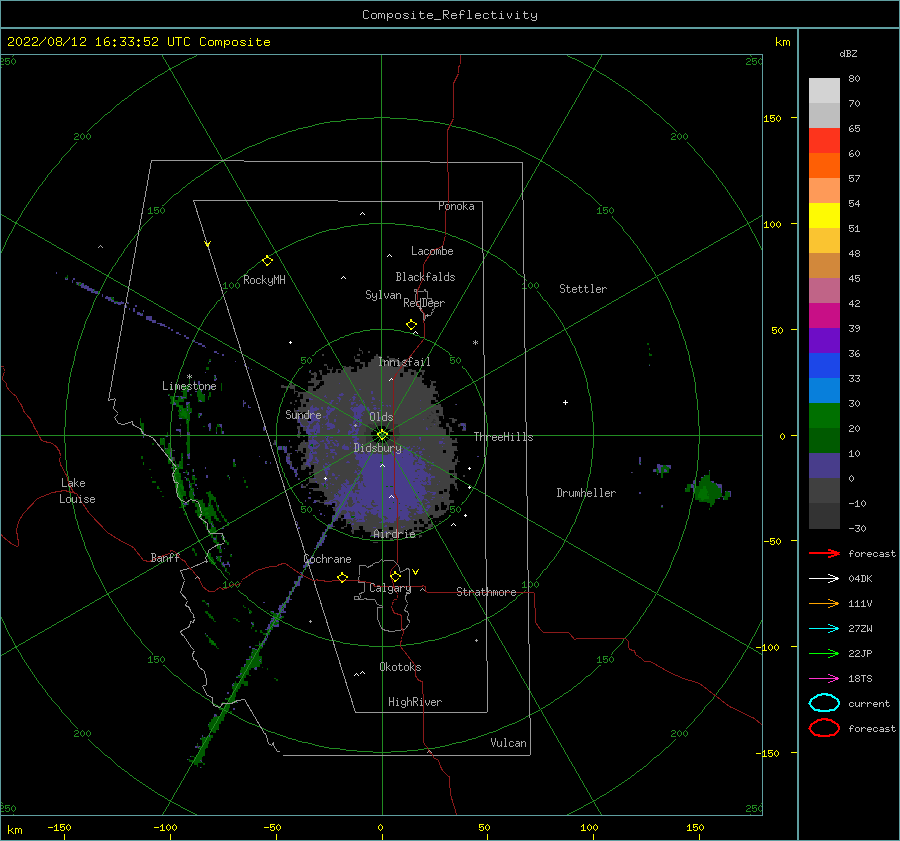Click the Composite_Reflectivity title text

click(449, 15)
